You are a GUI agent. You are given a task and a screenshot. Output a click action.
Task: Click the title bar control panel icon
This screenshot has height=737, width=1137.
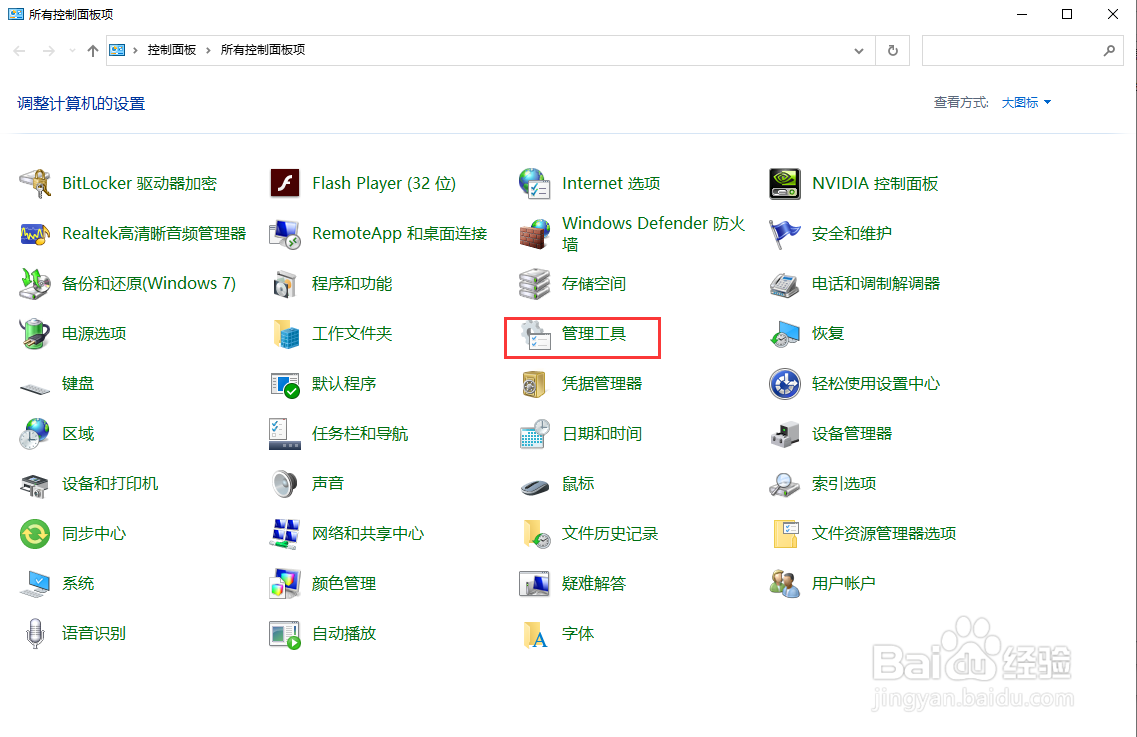[x=15, y=14]
